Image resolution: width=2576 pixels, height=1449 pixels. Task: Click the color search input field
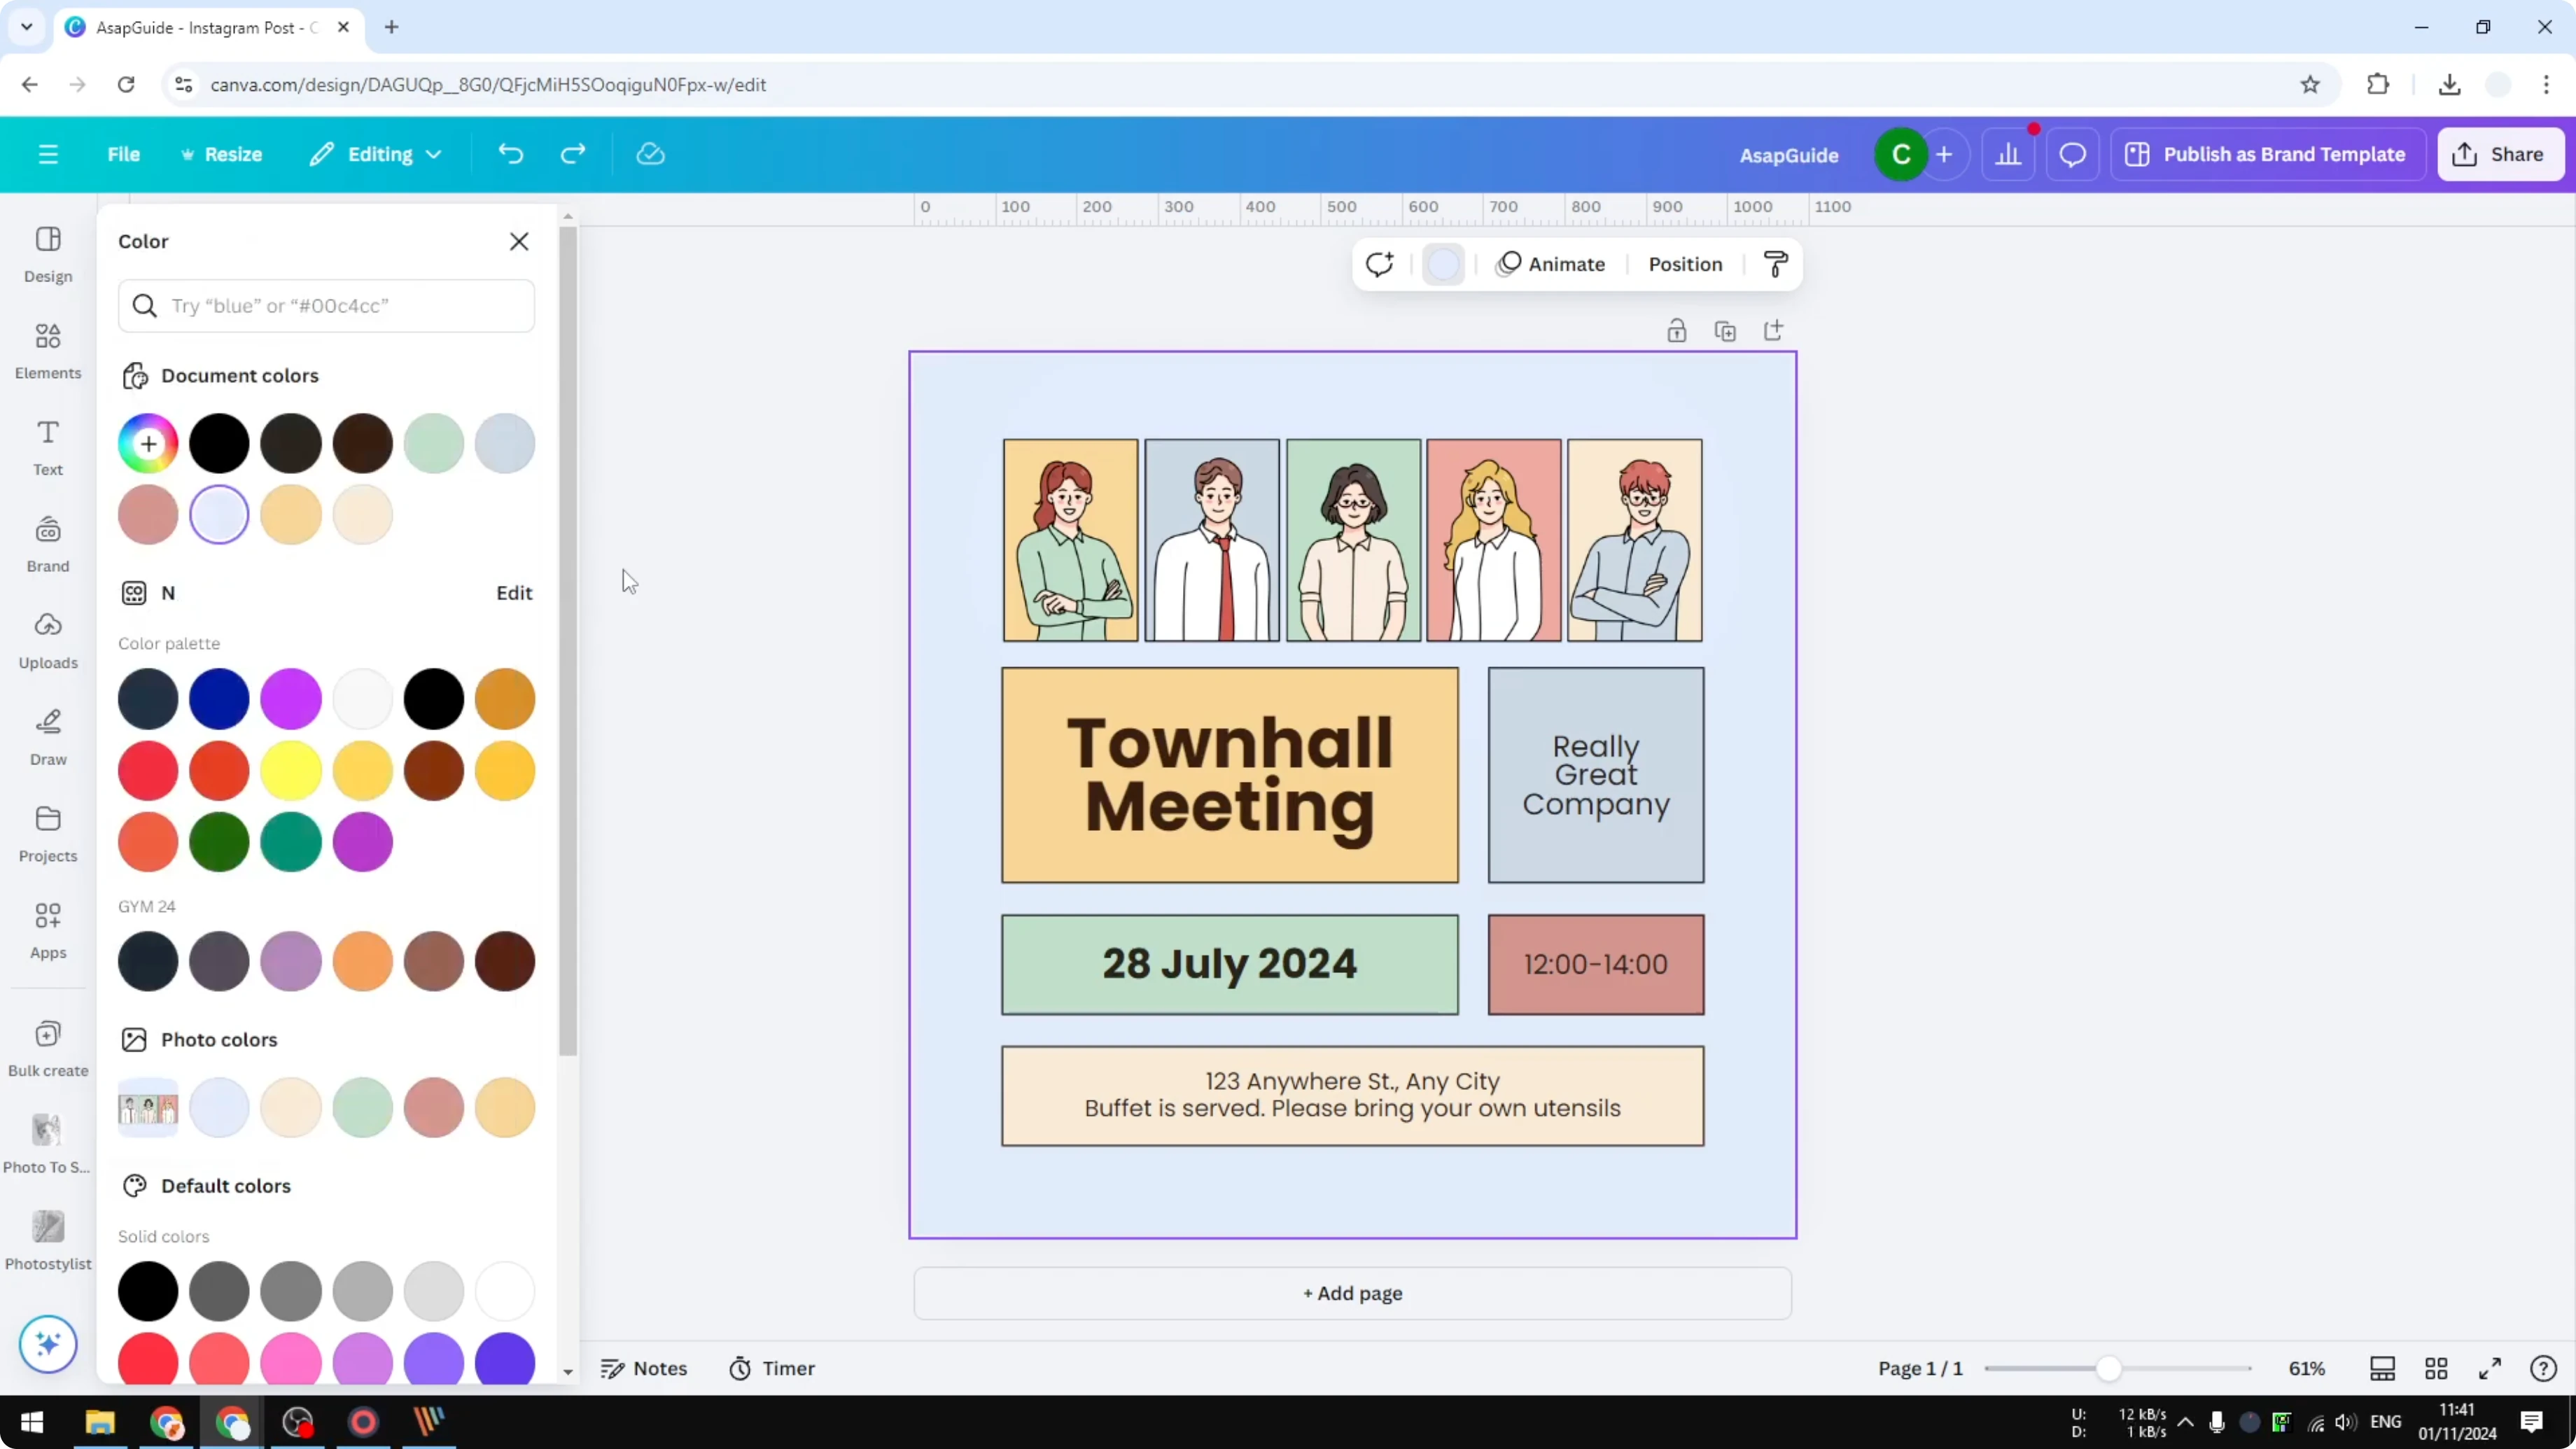point(326,305)
